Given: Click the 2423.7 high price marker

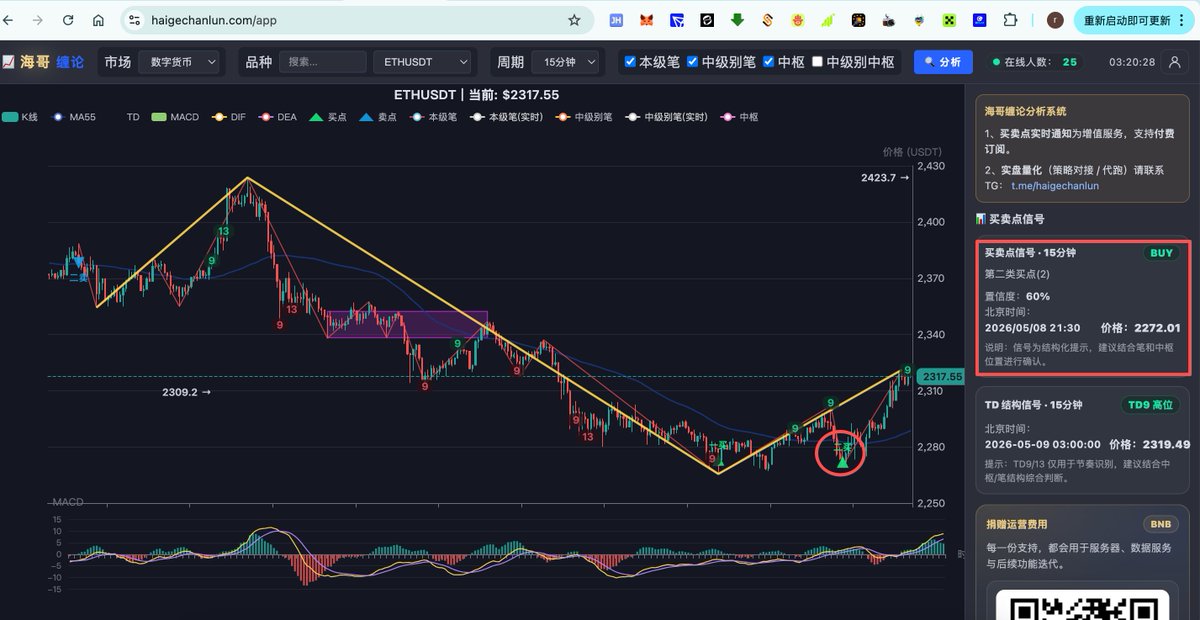Looking at the screenshot, I should pyautogui.click(x=885, y=178).
